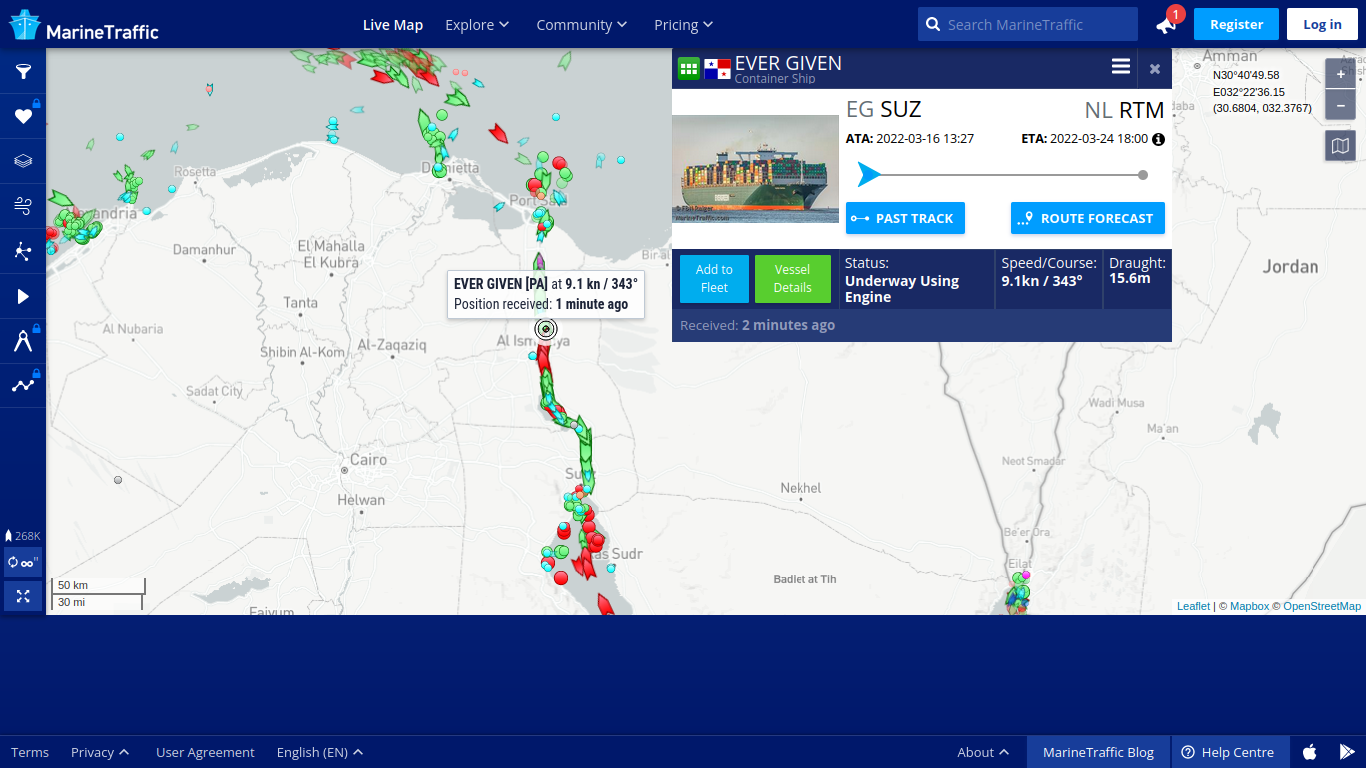Viewport: 1366px width, 768px height.
Task: Open the density maps nodes icon
Action: 23,251
